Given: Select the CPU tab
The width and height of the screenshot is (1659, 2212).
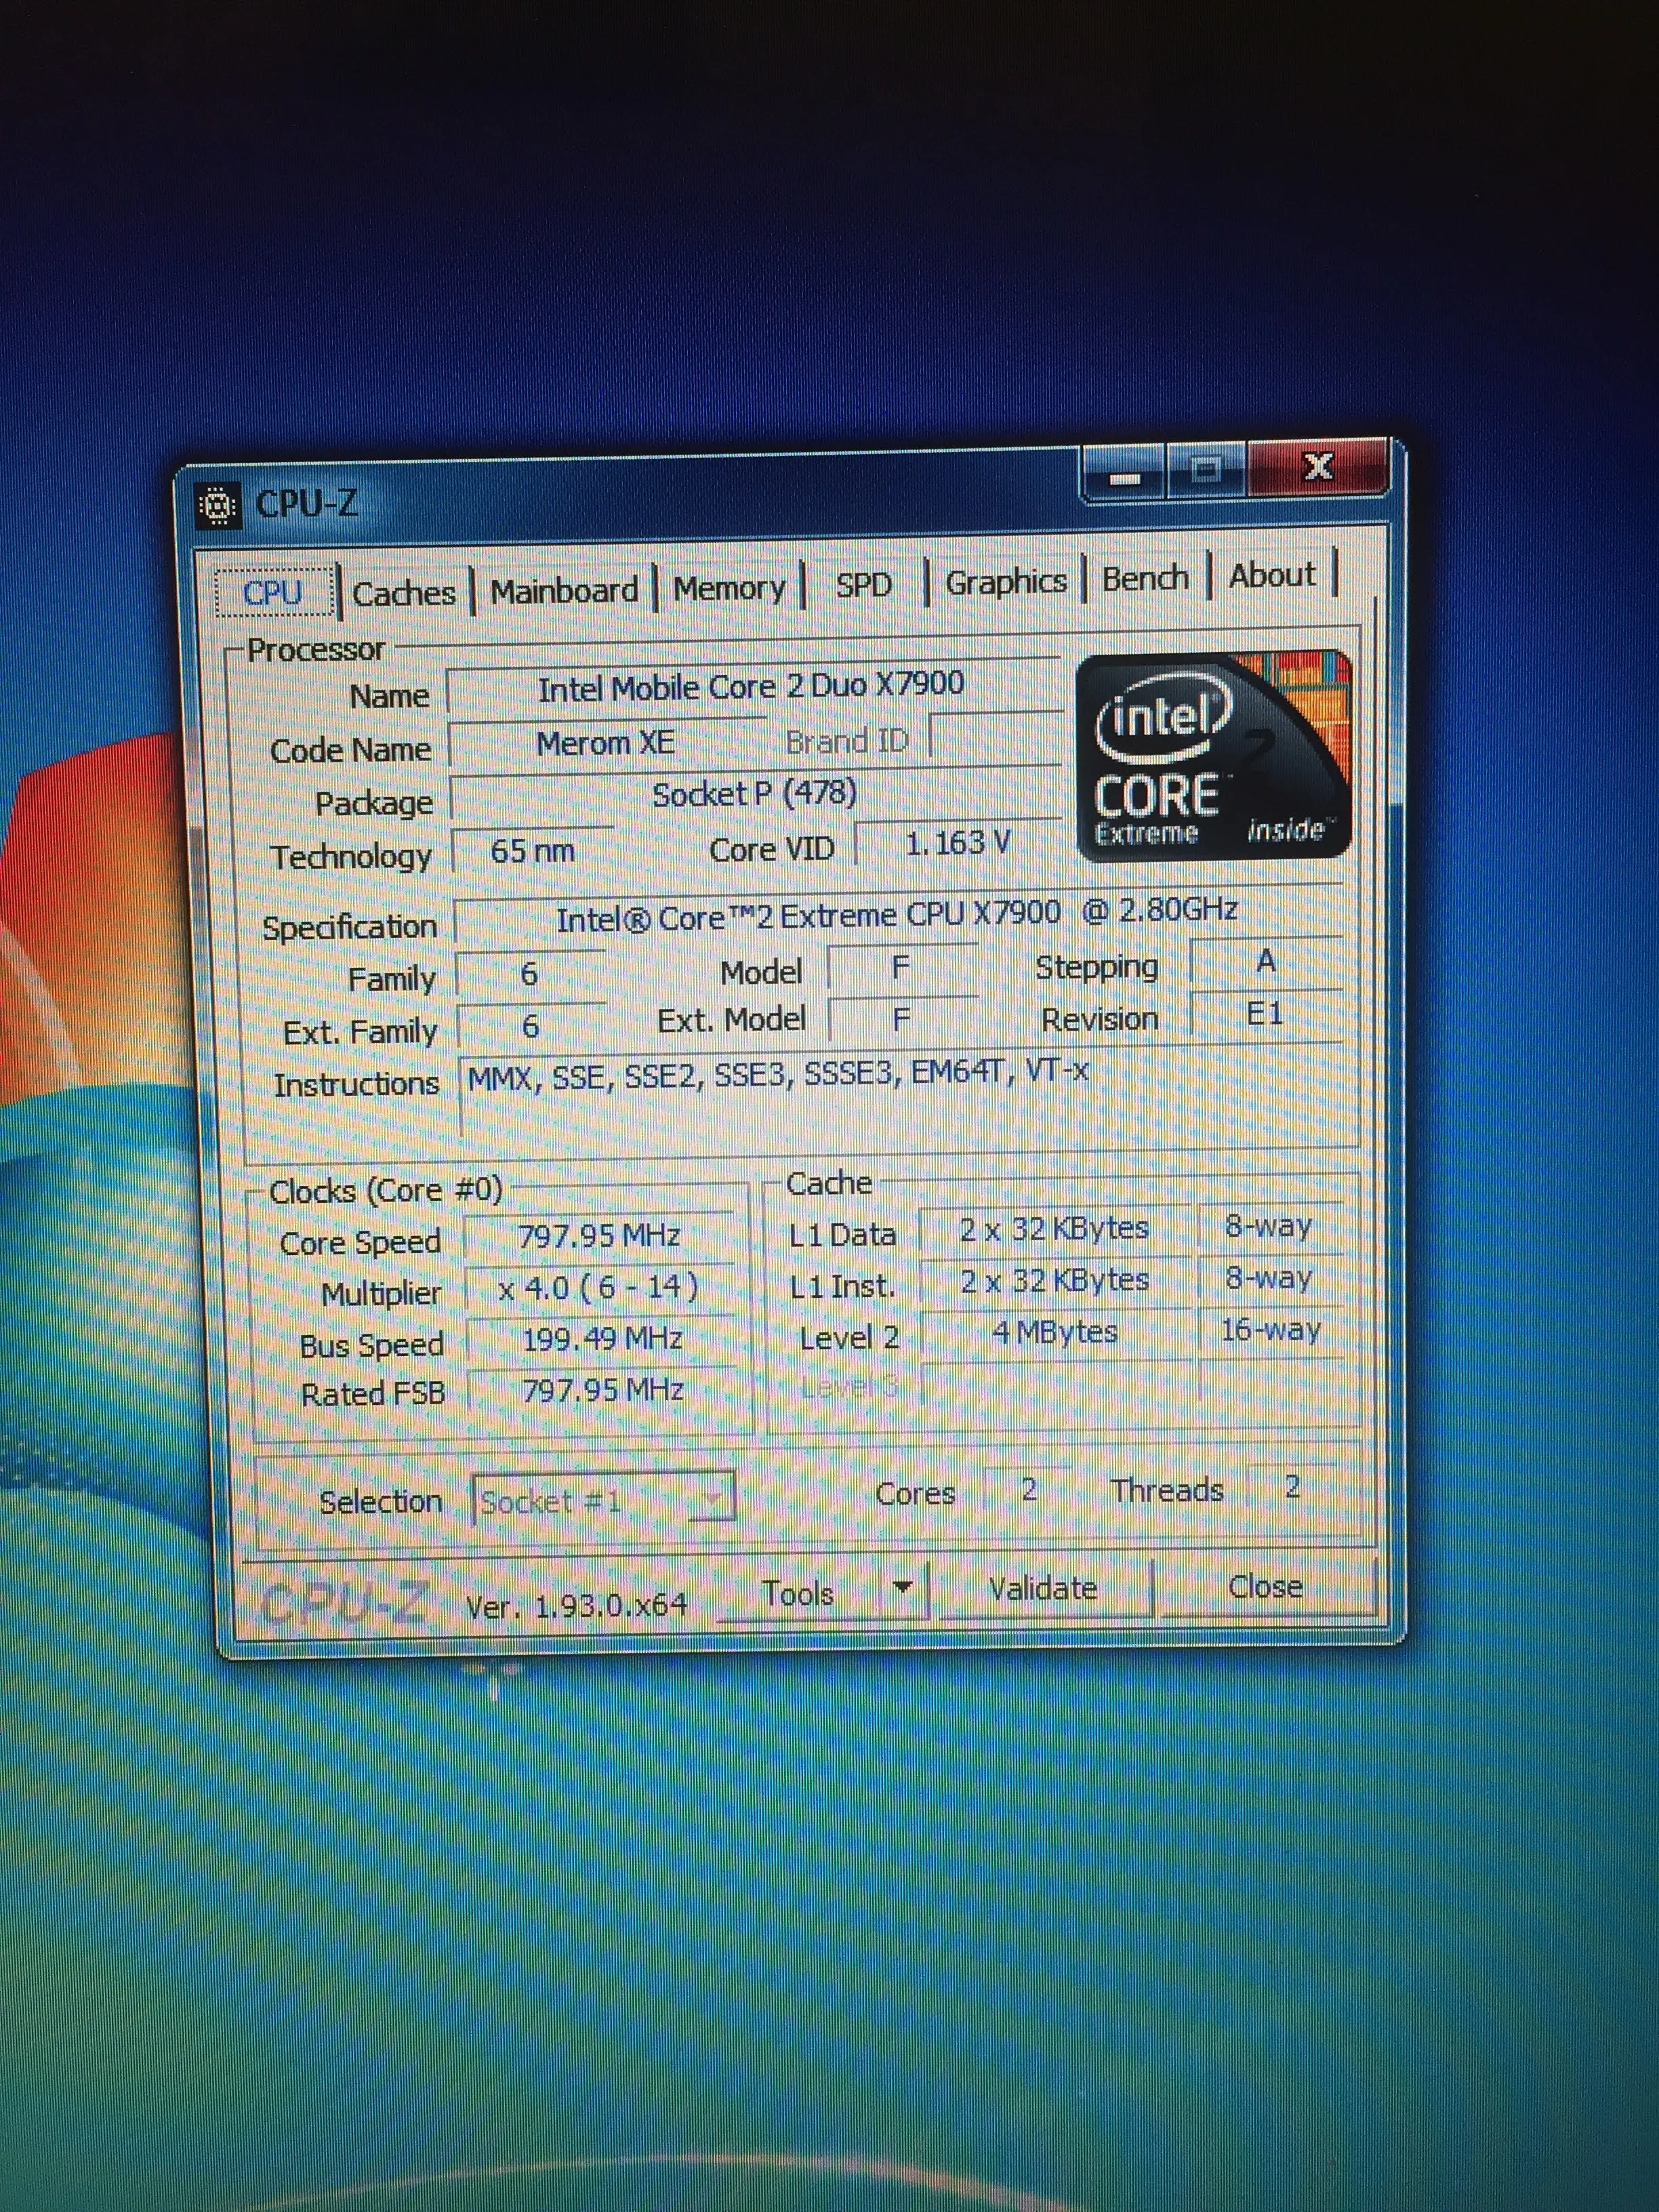Looking at the screenshot, I should [273, 592].
